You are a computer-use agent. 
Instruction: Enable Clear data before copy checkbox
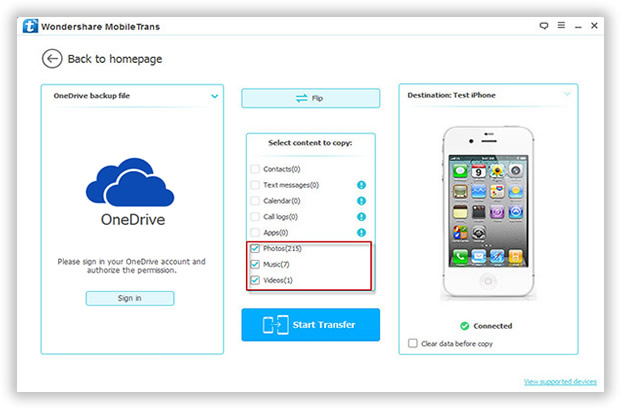click(x=413, y=343)
